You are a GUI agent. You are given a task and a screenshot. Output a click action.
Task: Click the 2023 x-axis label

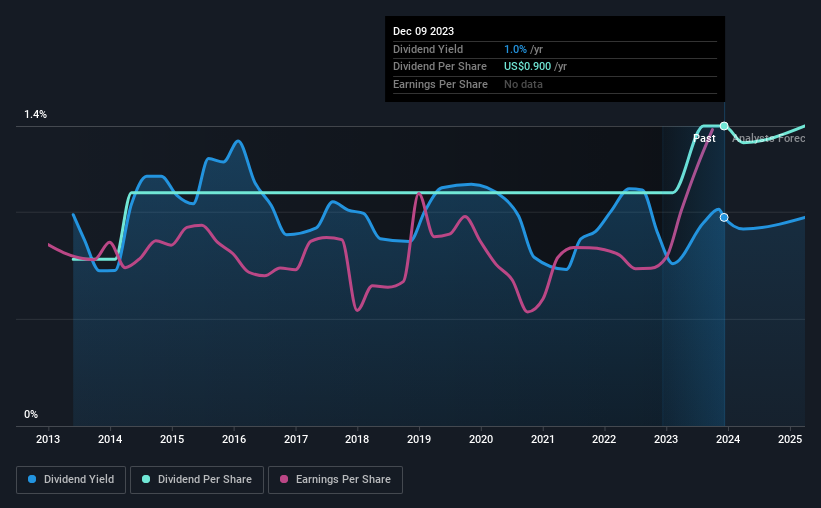666,439
